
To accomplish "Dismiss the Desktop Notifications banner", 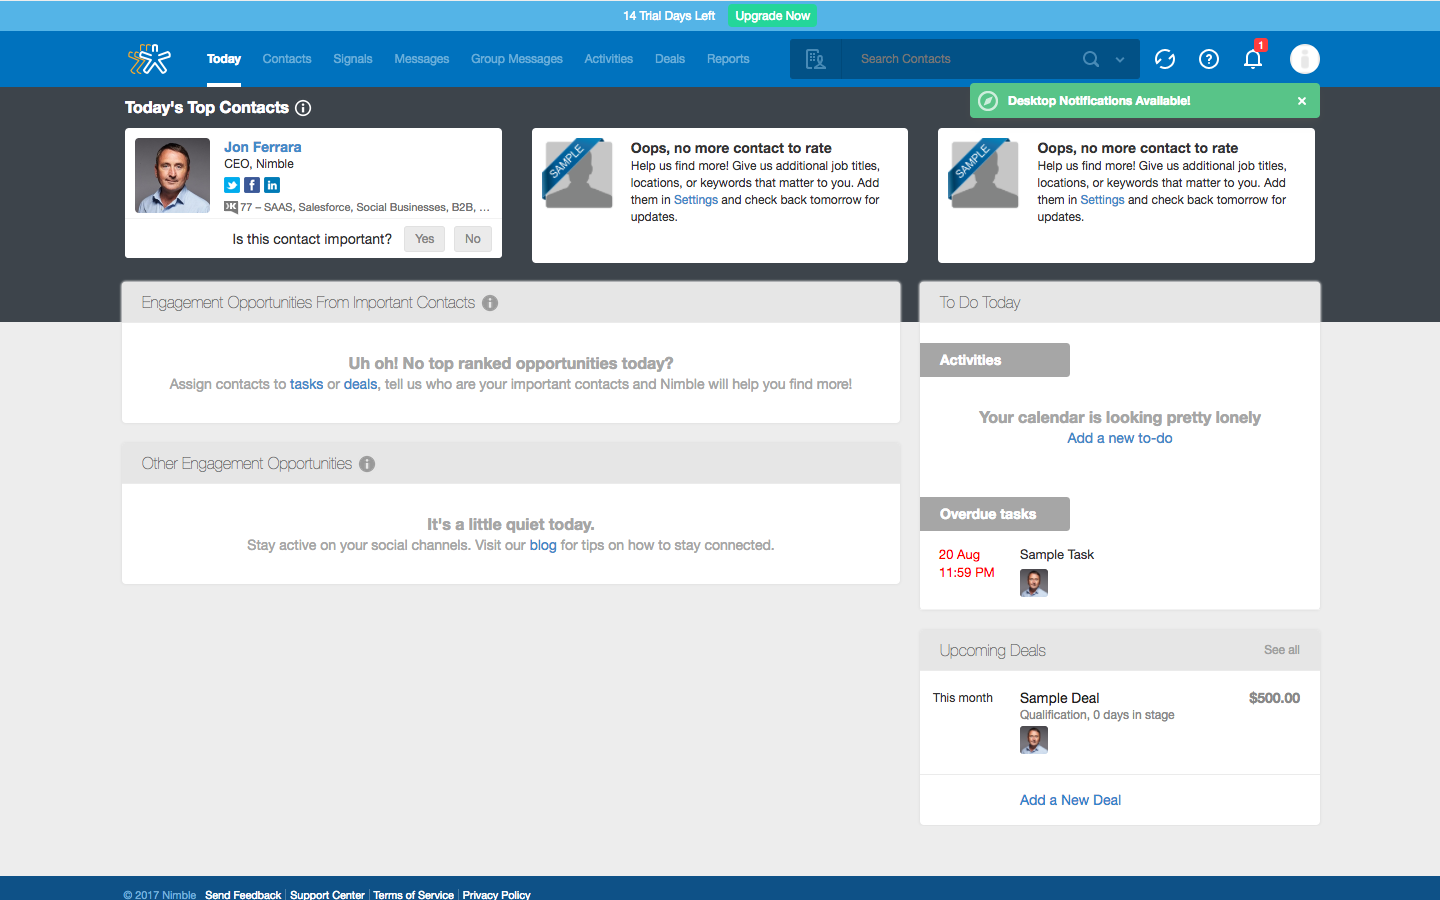I will 1302,101.
